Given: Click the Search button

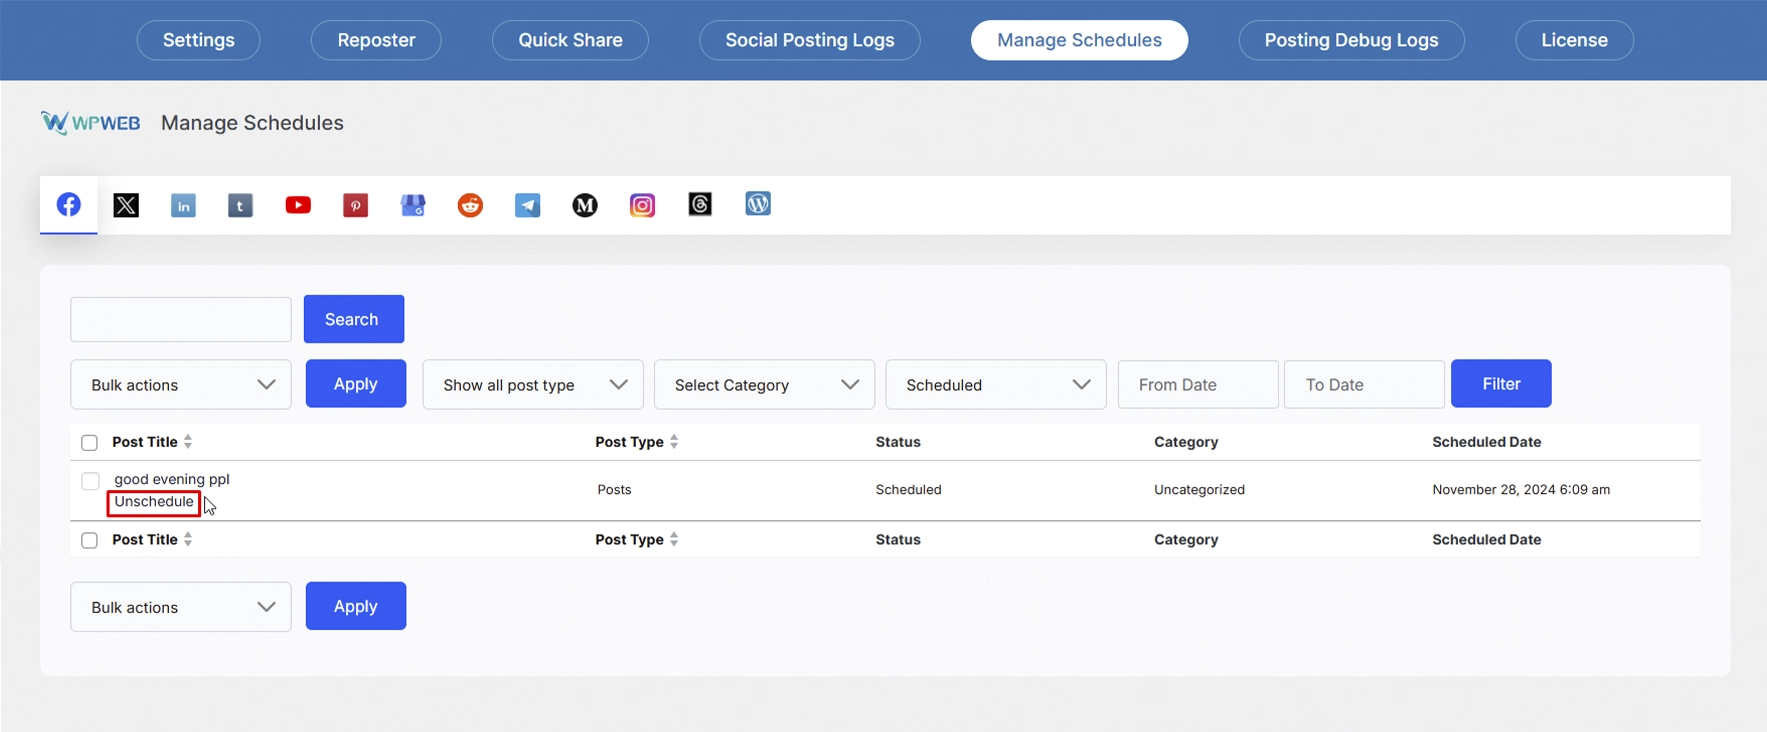Looking at the screenshot, I should [354, 319].
